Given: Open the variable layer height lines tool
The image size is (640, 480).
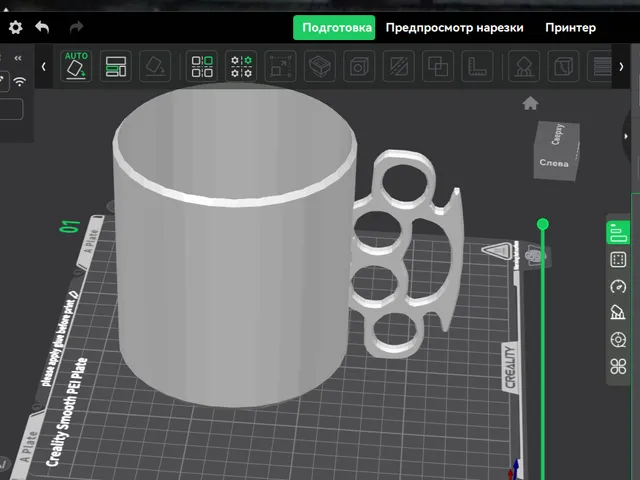Looking at the screenshot, I should pyautogui.click(x=600, y=66).
